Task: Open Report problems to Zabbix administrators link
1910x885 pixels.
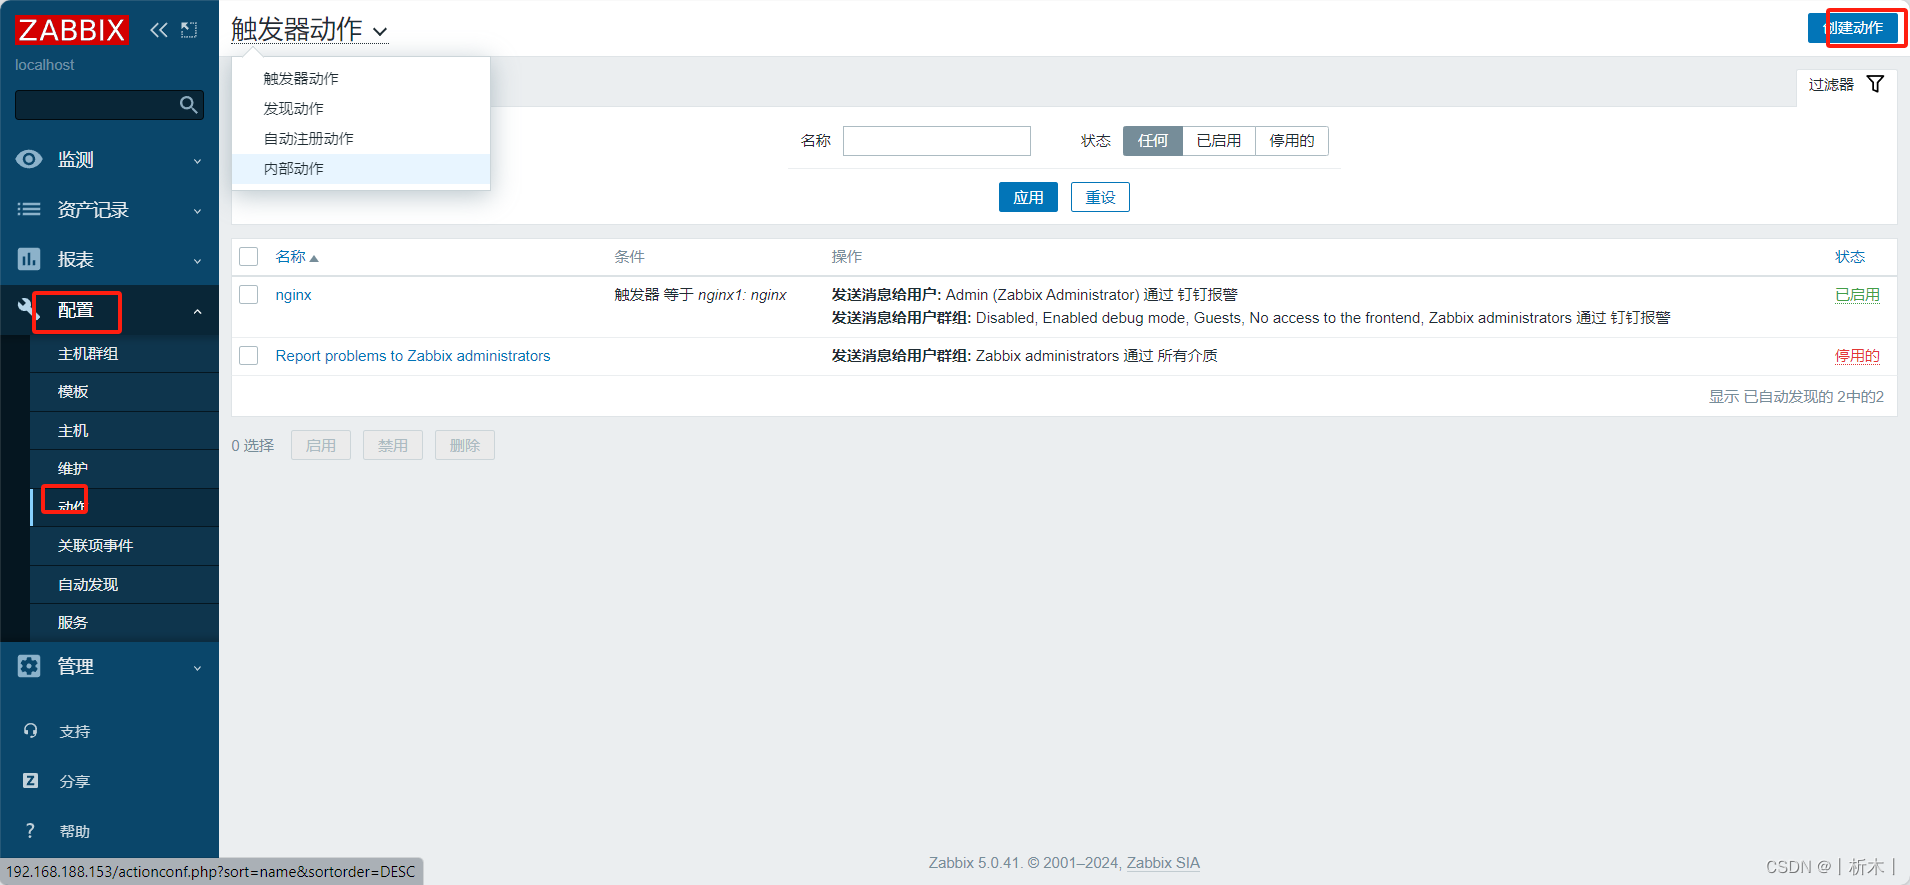Action: click(413, 356)
